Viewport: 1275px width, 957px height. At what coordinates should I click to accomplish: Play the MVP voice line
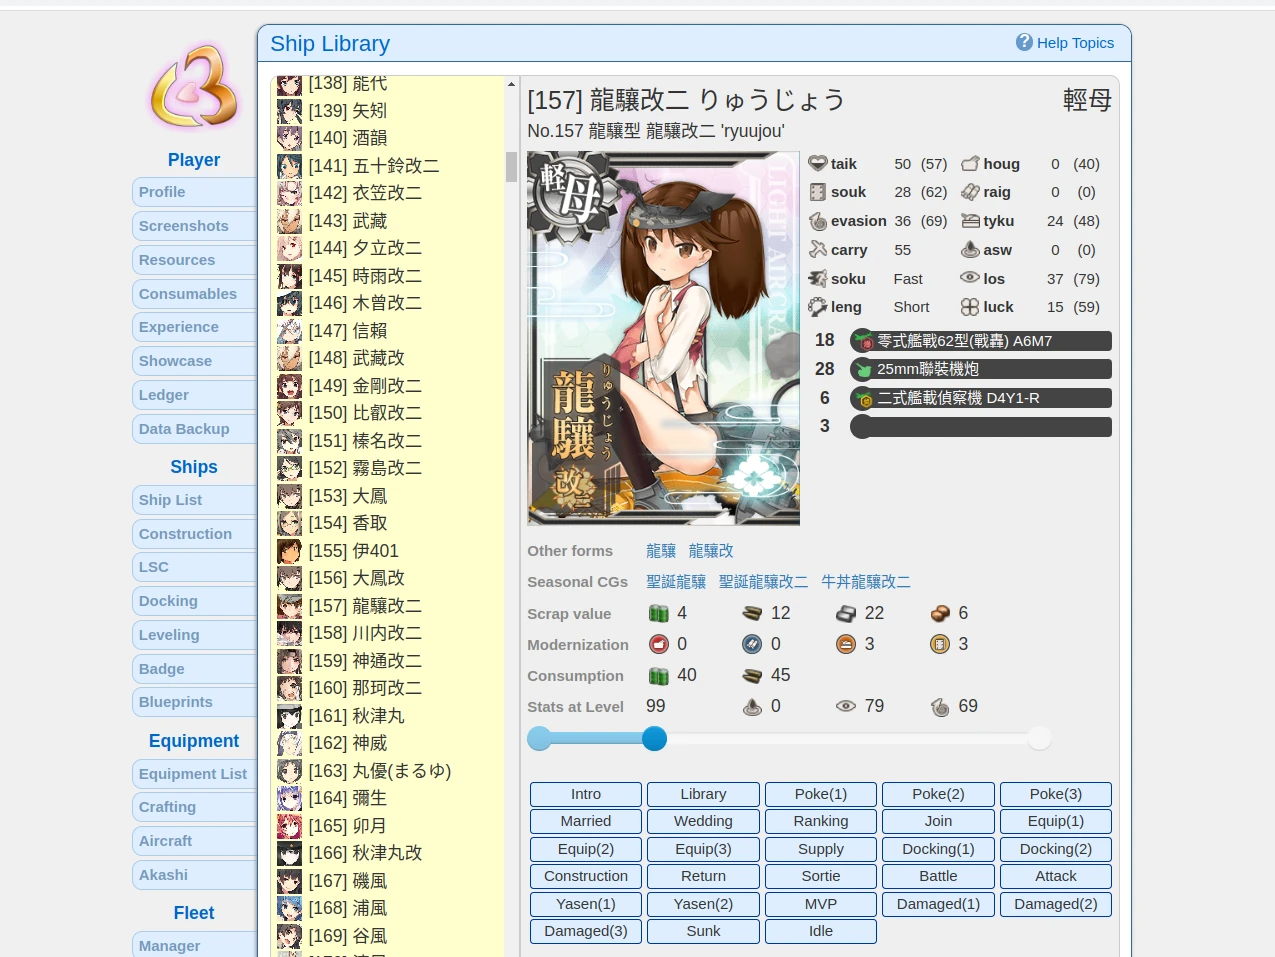(821, 904)
